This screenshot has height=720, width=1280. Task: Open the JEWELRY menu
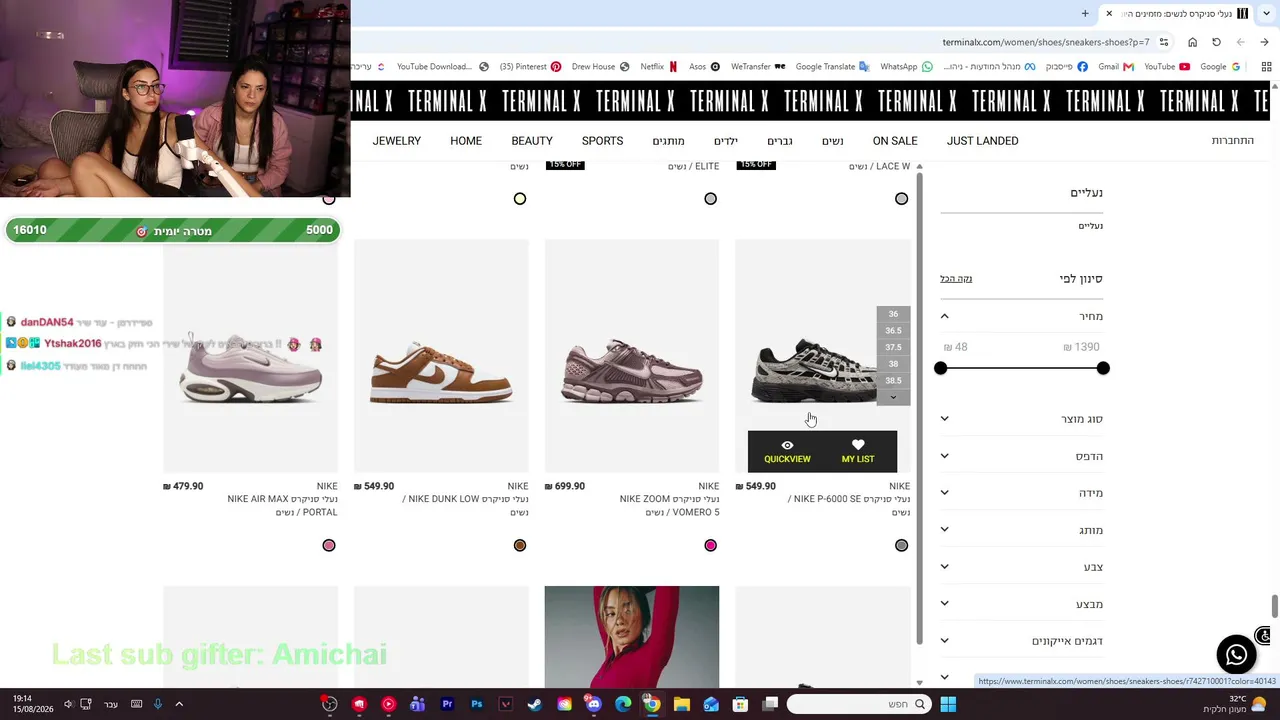(x=397, y=141)
